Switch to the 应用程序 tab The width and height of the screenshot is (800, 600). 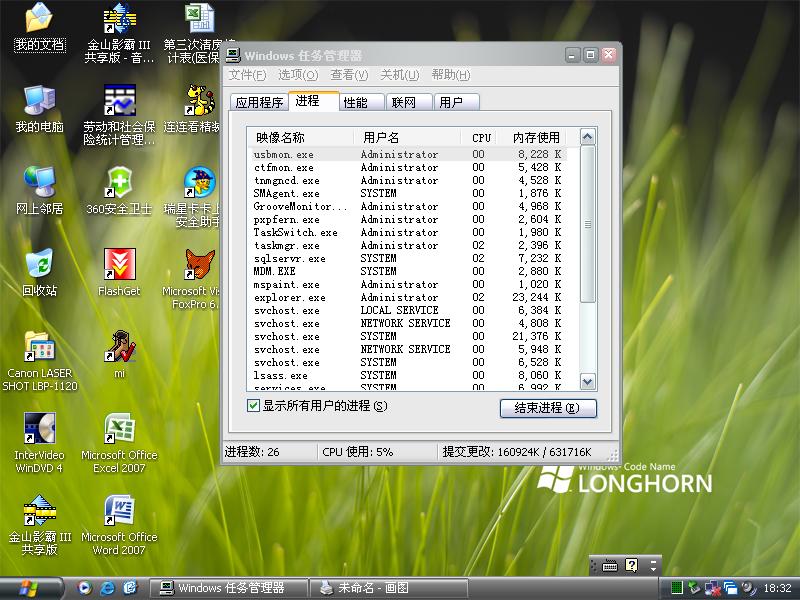[x=259, y=102]
